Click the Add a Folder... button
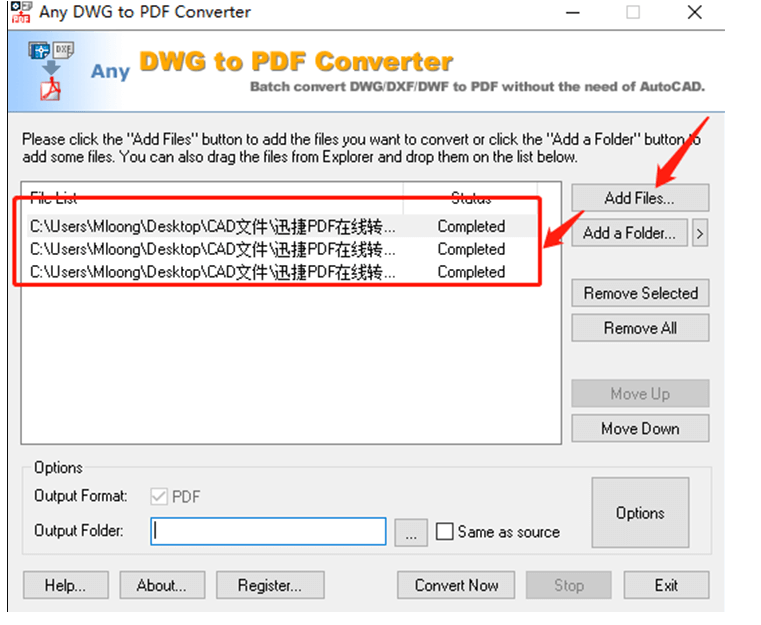The width and height of the screenshot is (761, 625). point(629,233)
